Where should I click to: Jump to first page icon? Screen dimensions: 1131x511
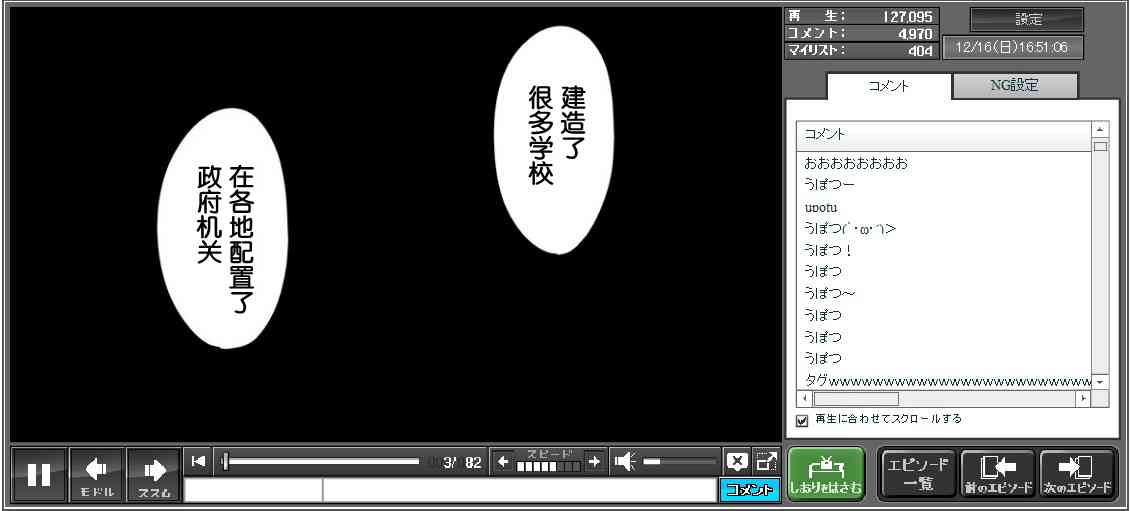(198, 461)
